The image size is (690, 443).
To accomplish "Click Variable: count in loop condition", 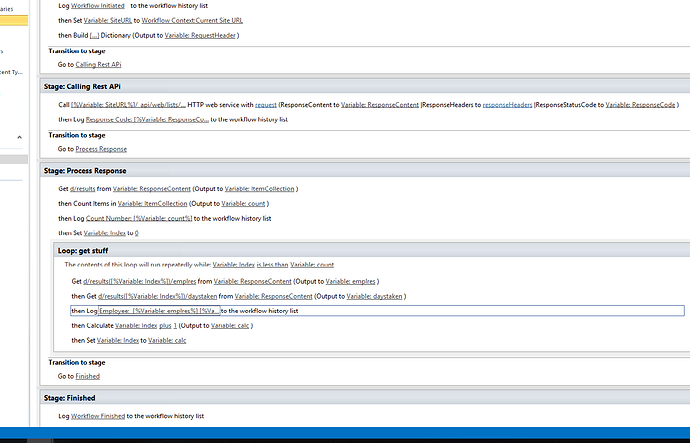I will click(x=312, y=264).
